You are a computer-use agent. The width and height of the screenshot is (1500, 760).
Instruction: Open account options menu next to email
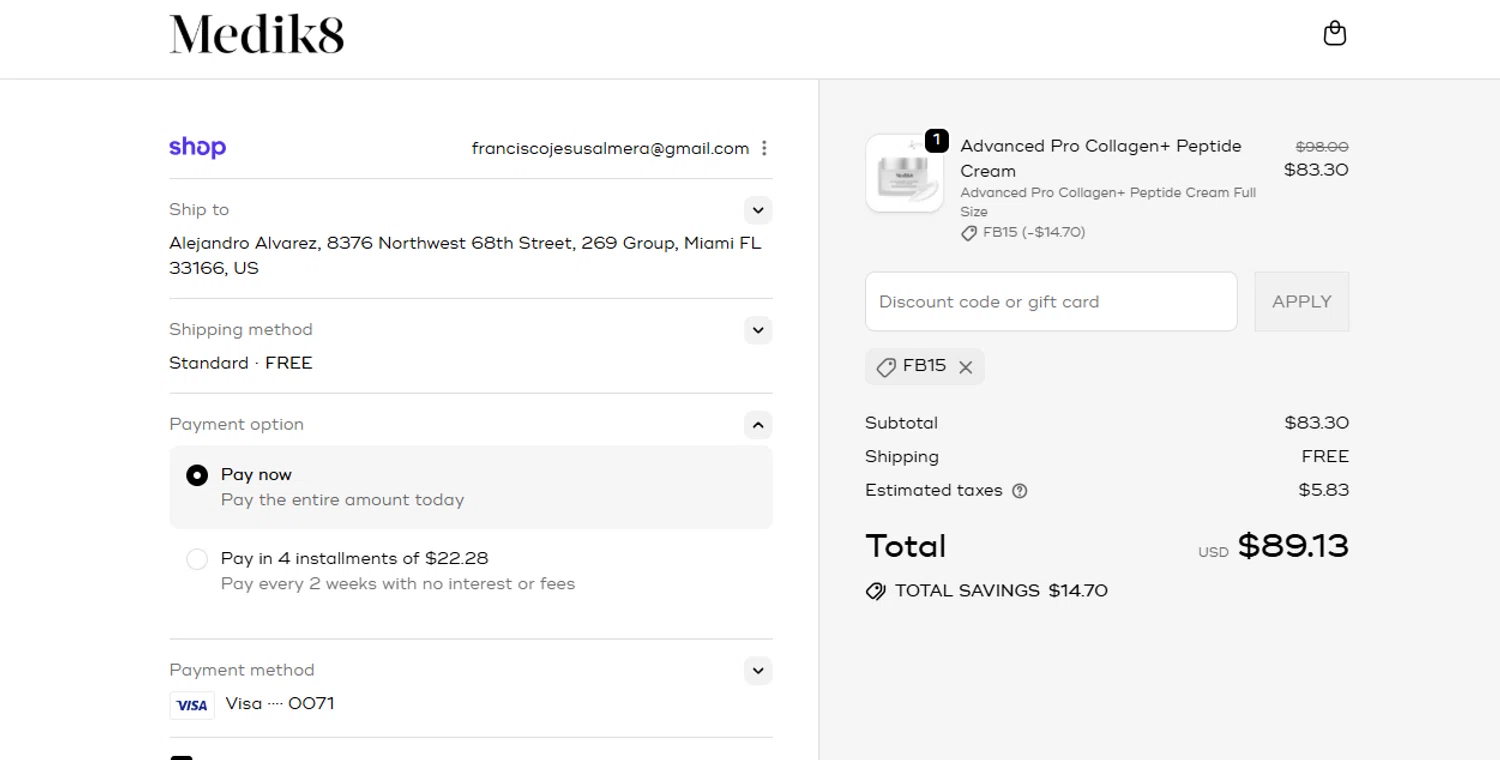tap(764, 148)
